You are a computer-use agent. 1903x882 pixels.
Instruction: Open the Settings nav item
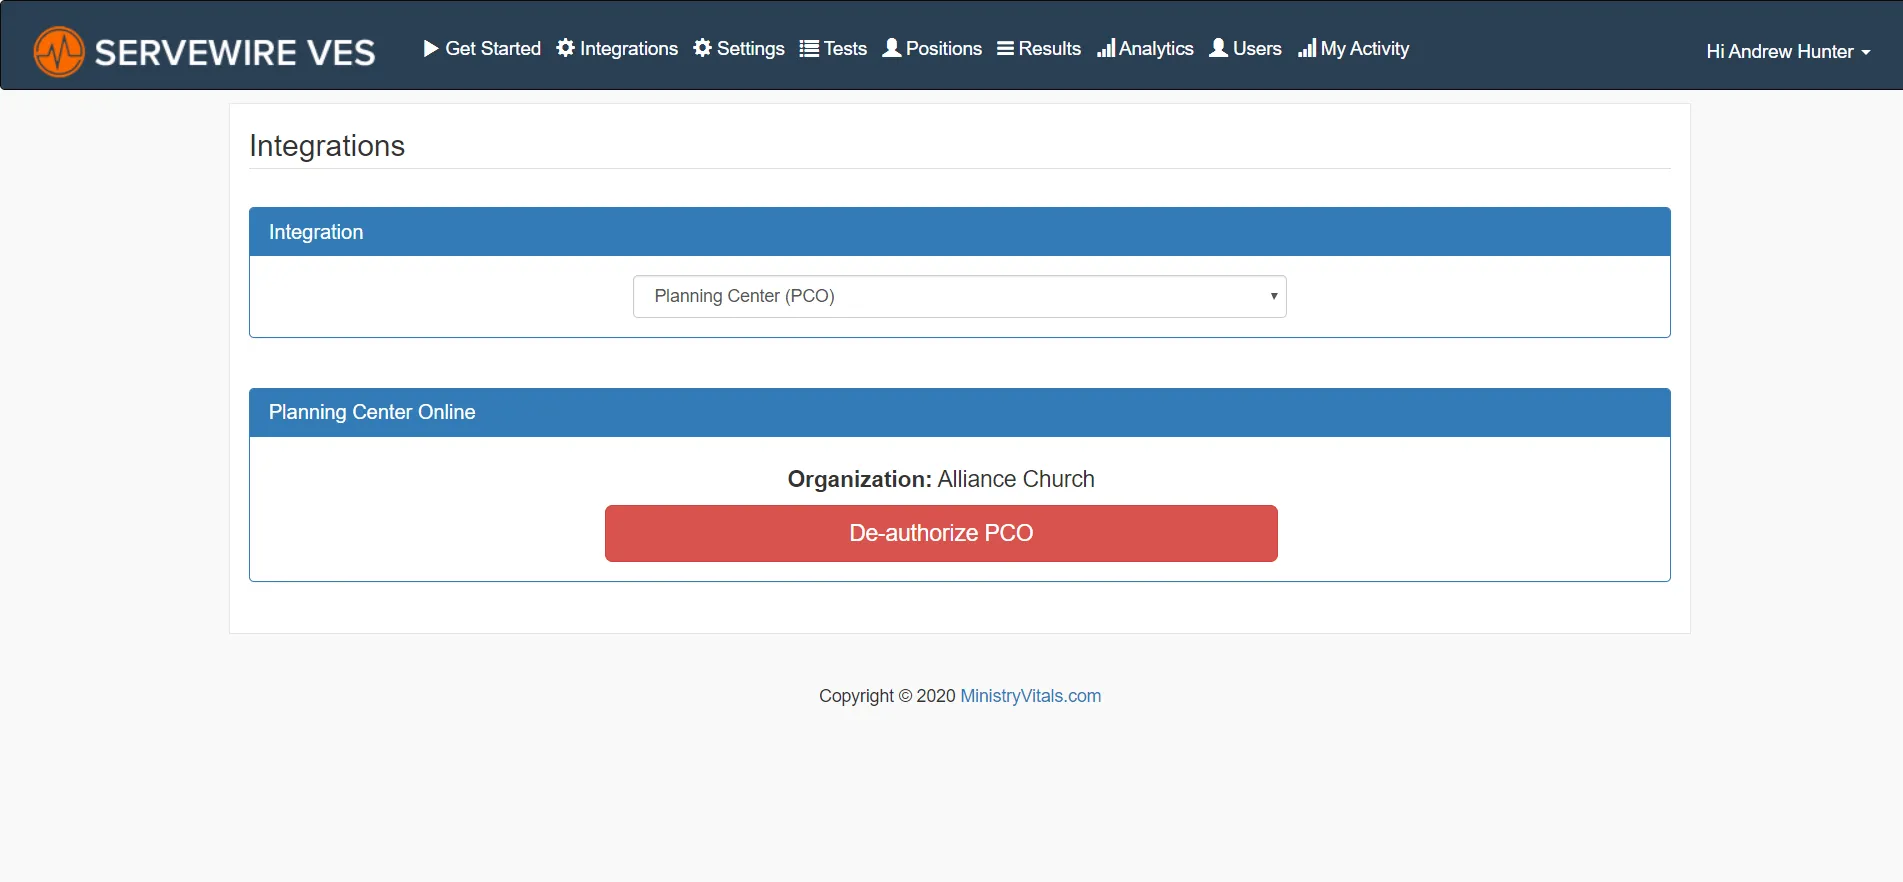tap(739, 48)
